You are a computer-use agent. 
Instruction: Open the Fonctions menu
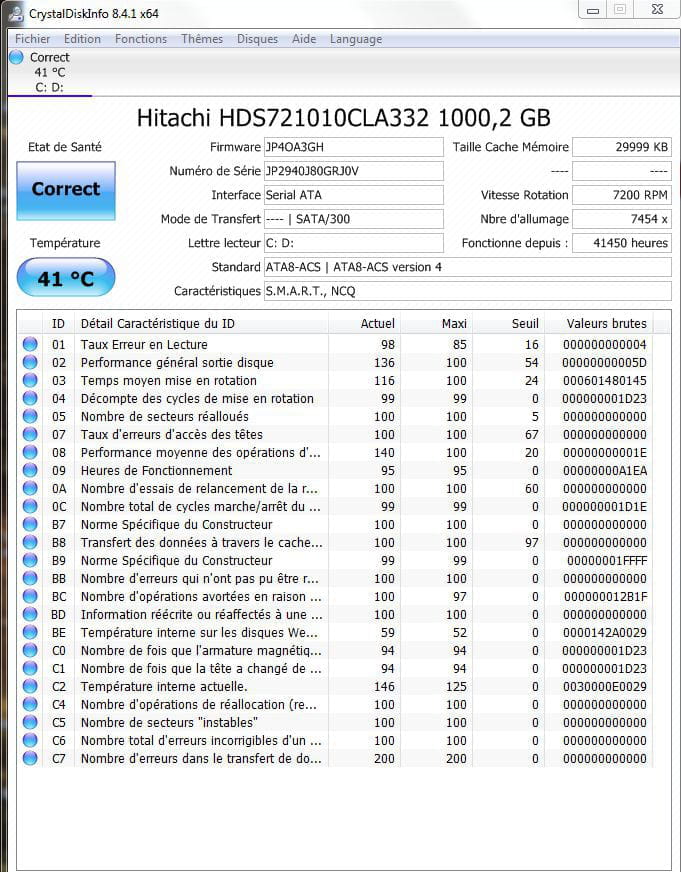click(141, 39)
